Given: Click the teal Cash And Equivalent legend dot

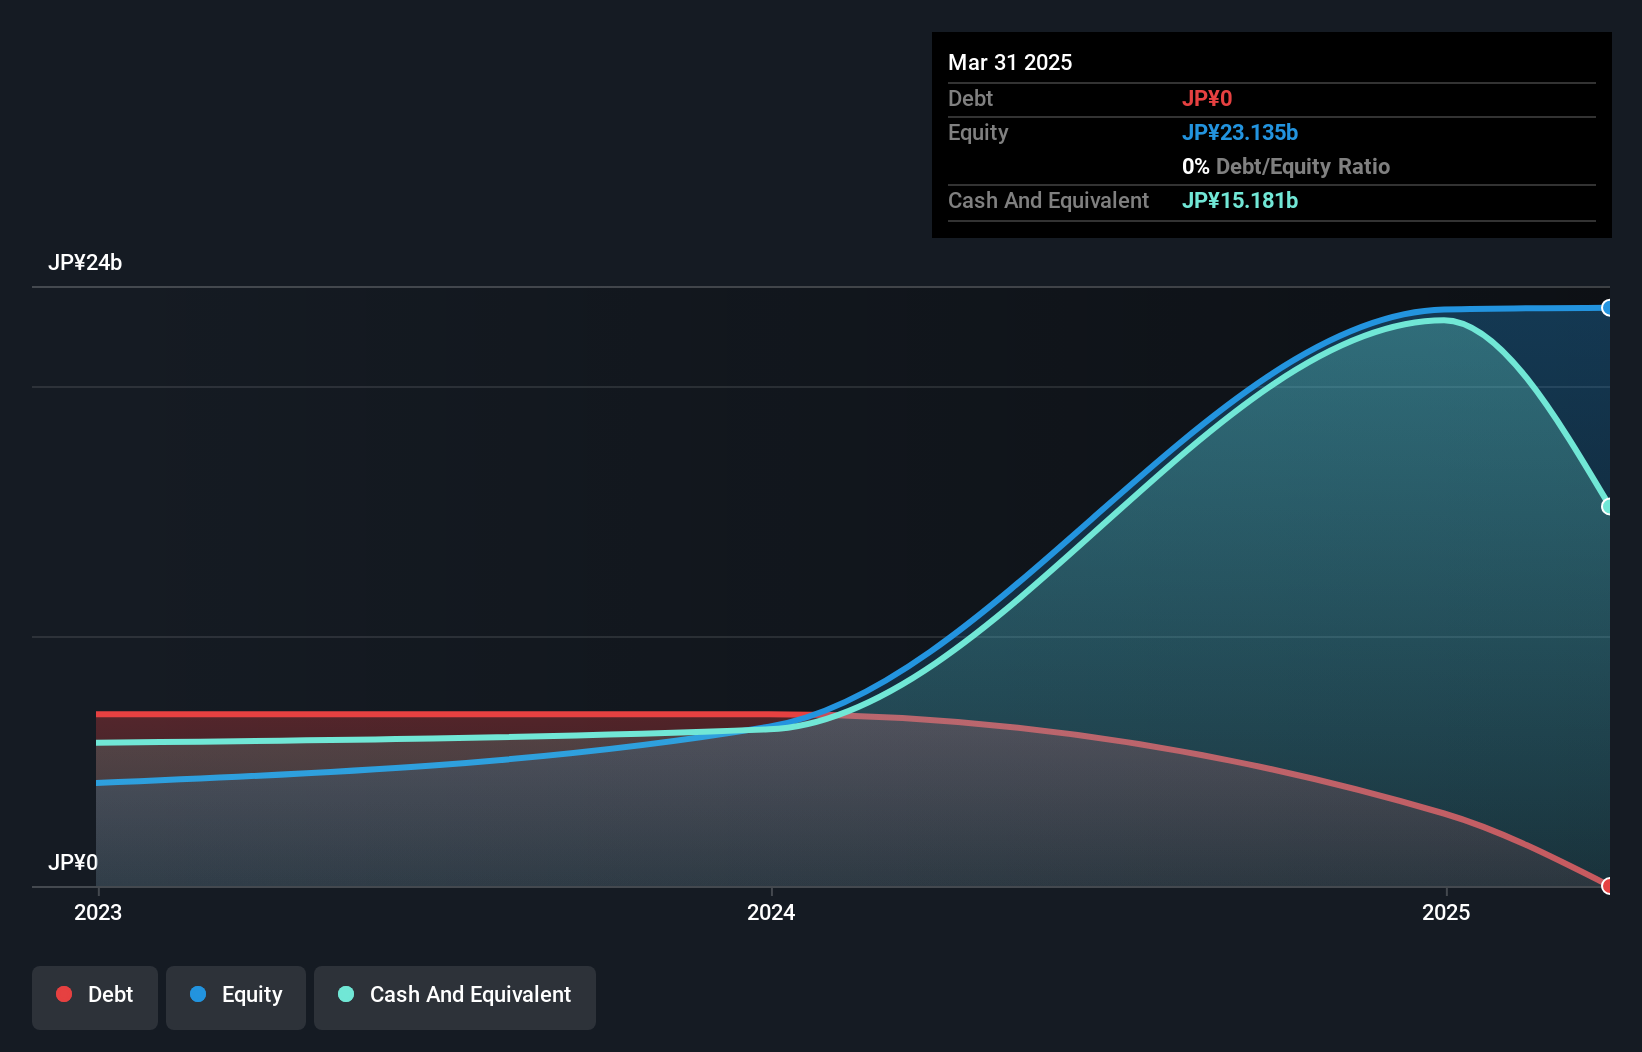Looking at the screenshot, I should pos(346,994).
